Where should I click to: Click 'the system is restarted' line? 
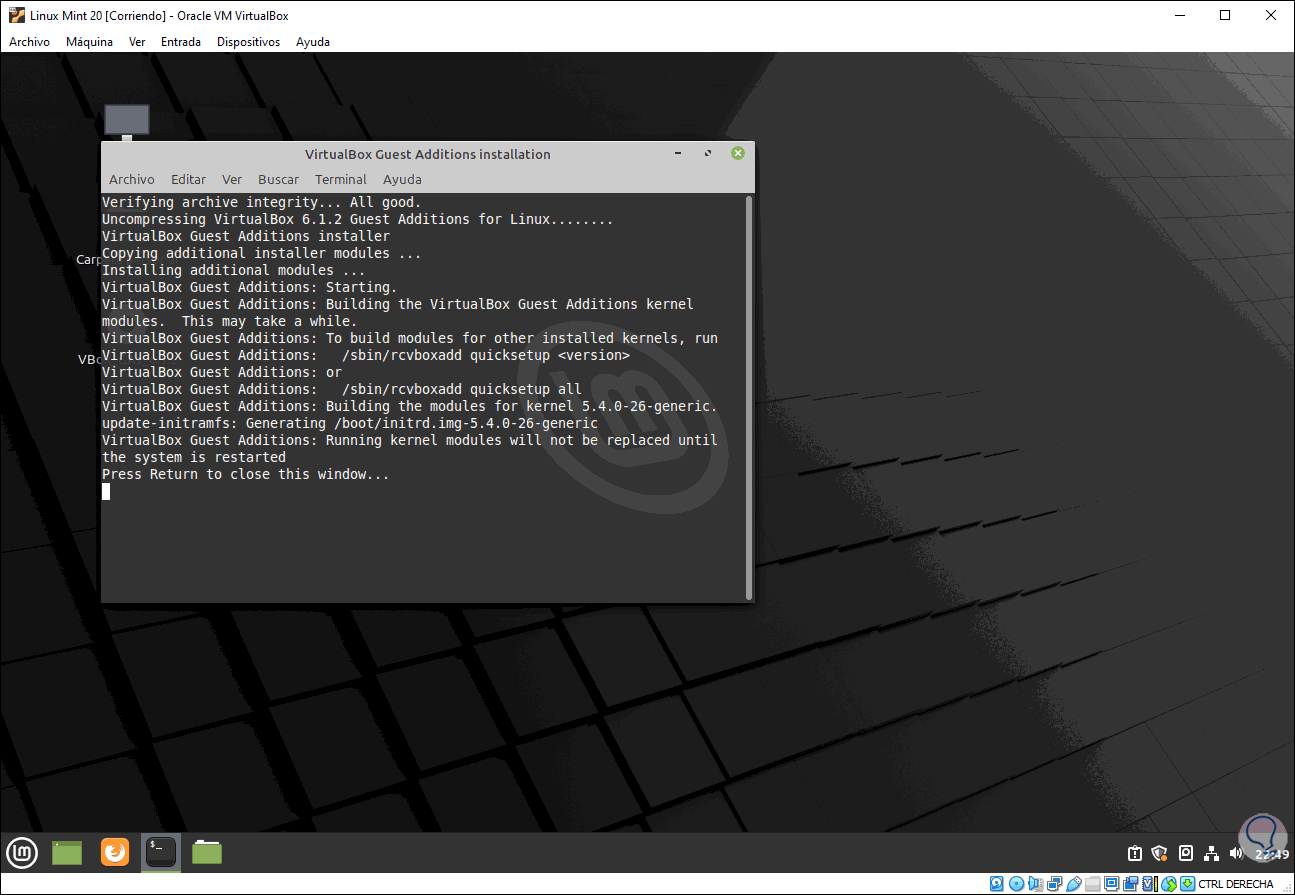(x=194, y=457)
